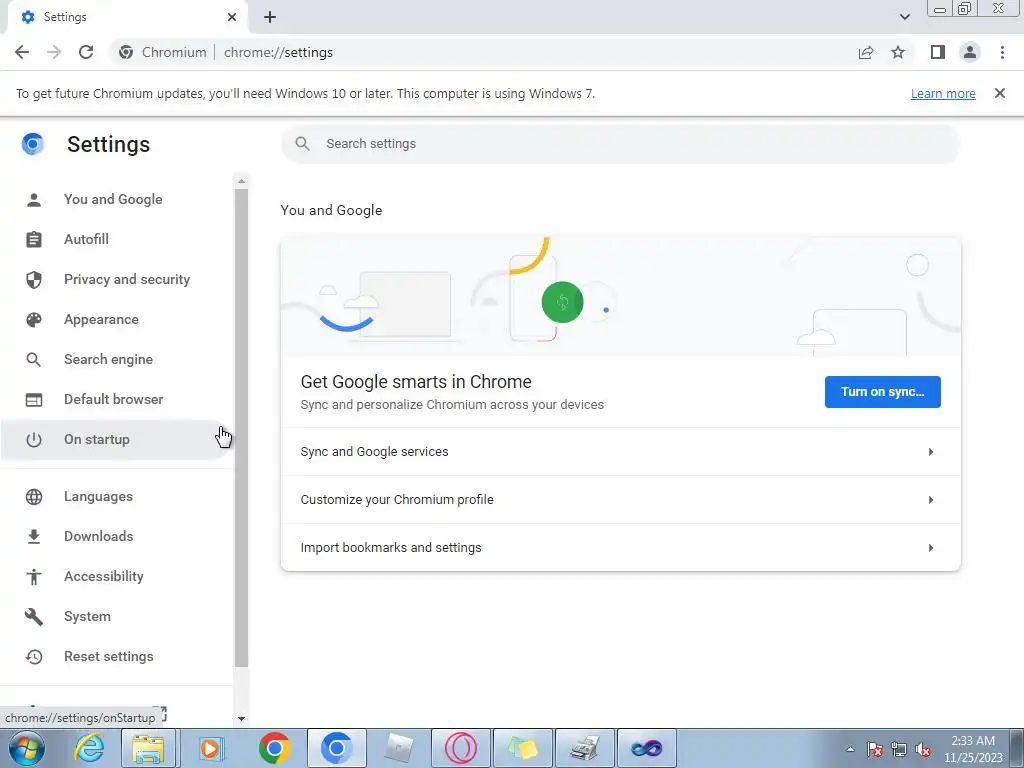Open Google Chrome from the taskbar

pos(274,748)
